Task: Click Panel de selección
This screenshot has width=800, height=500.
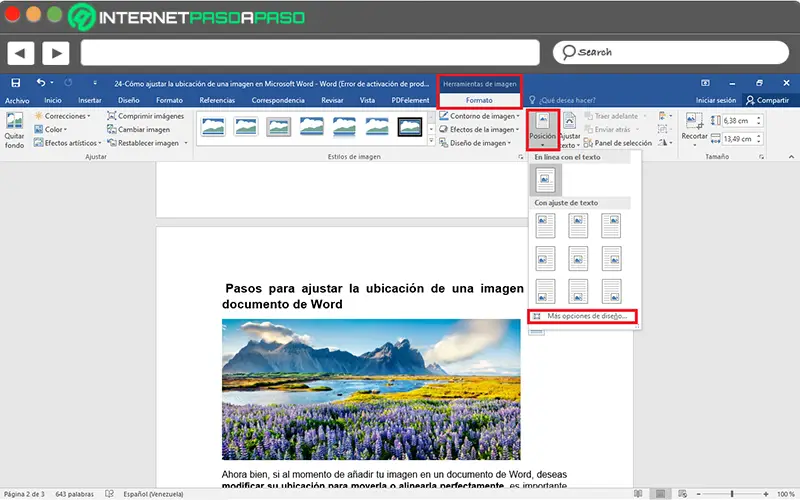Action: tap(618, 143)
